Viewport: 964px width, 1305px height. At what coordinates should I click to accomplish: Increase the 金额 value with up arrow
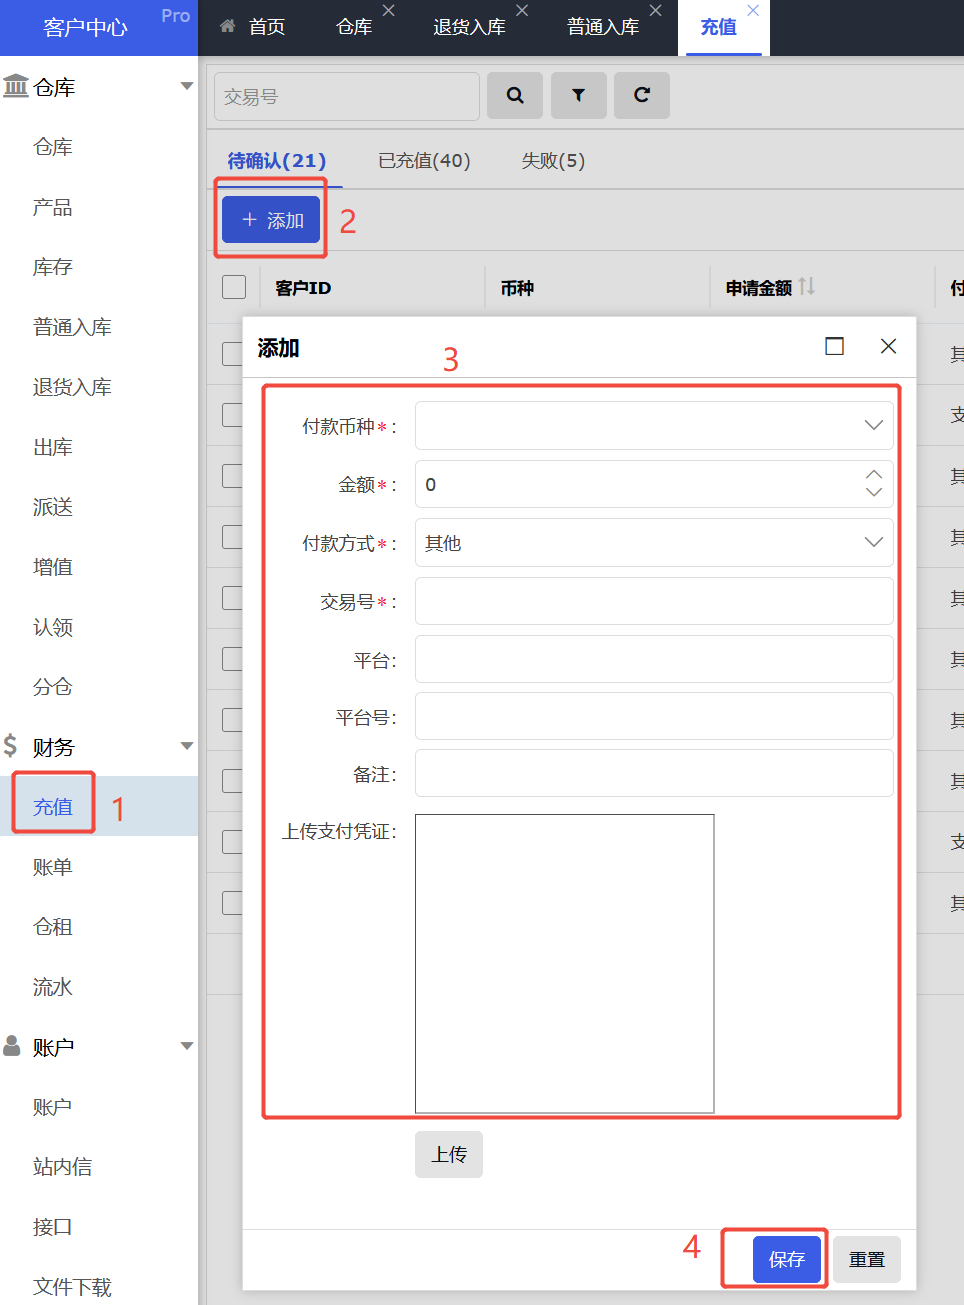point(874,475)
